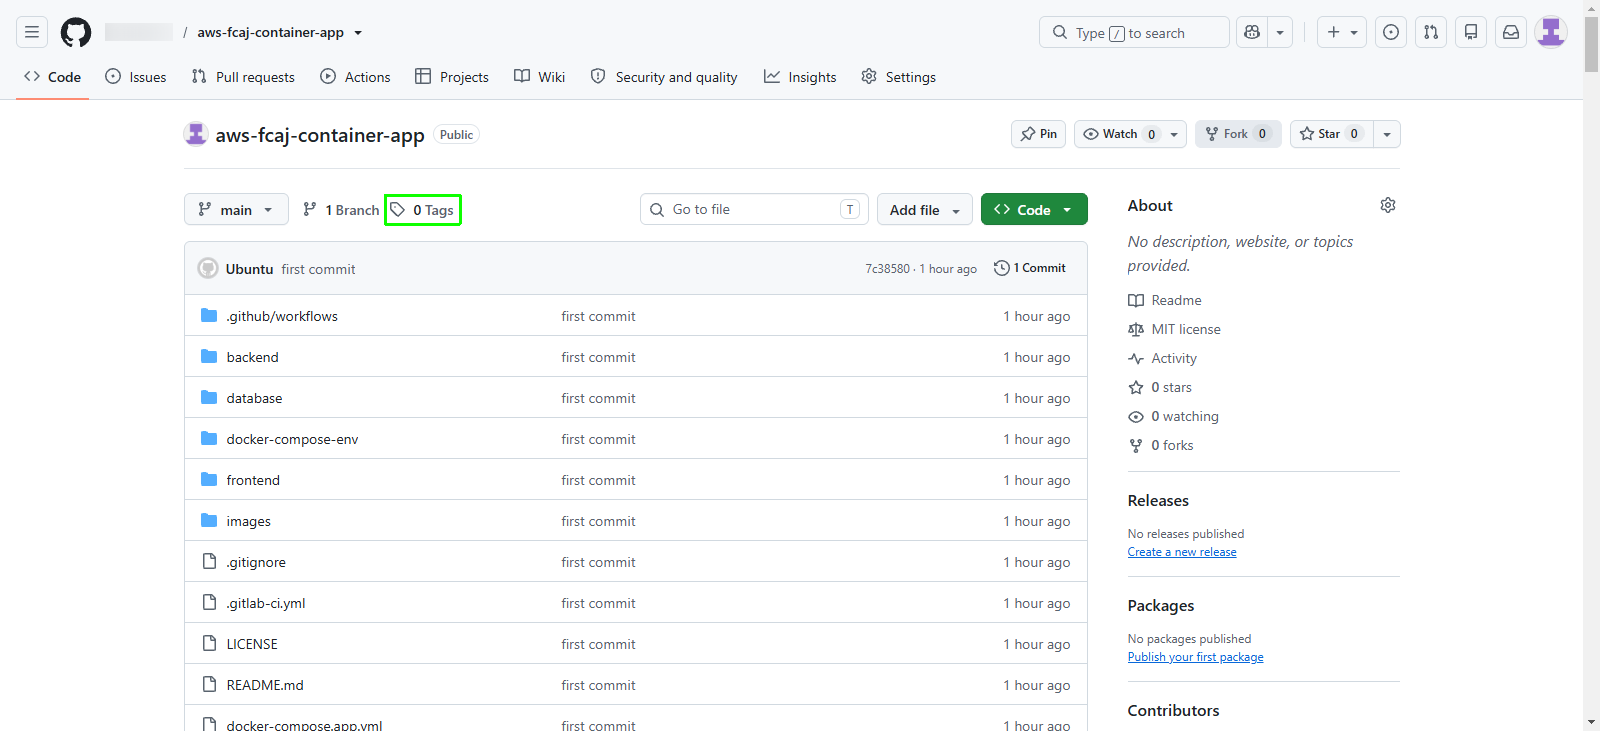Fork the repository

pos(1238,134)
